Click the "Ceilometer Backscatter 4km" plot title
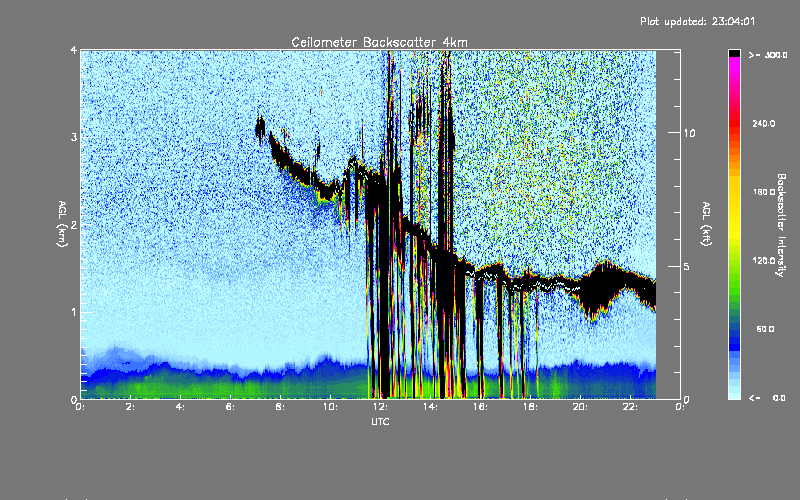This screenshot has width=800, height=500. pos(379,42)
